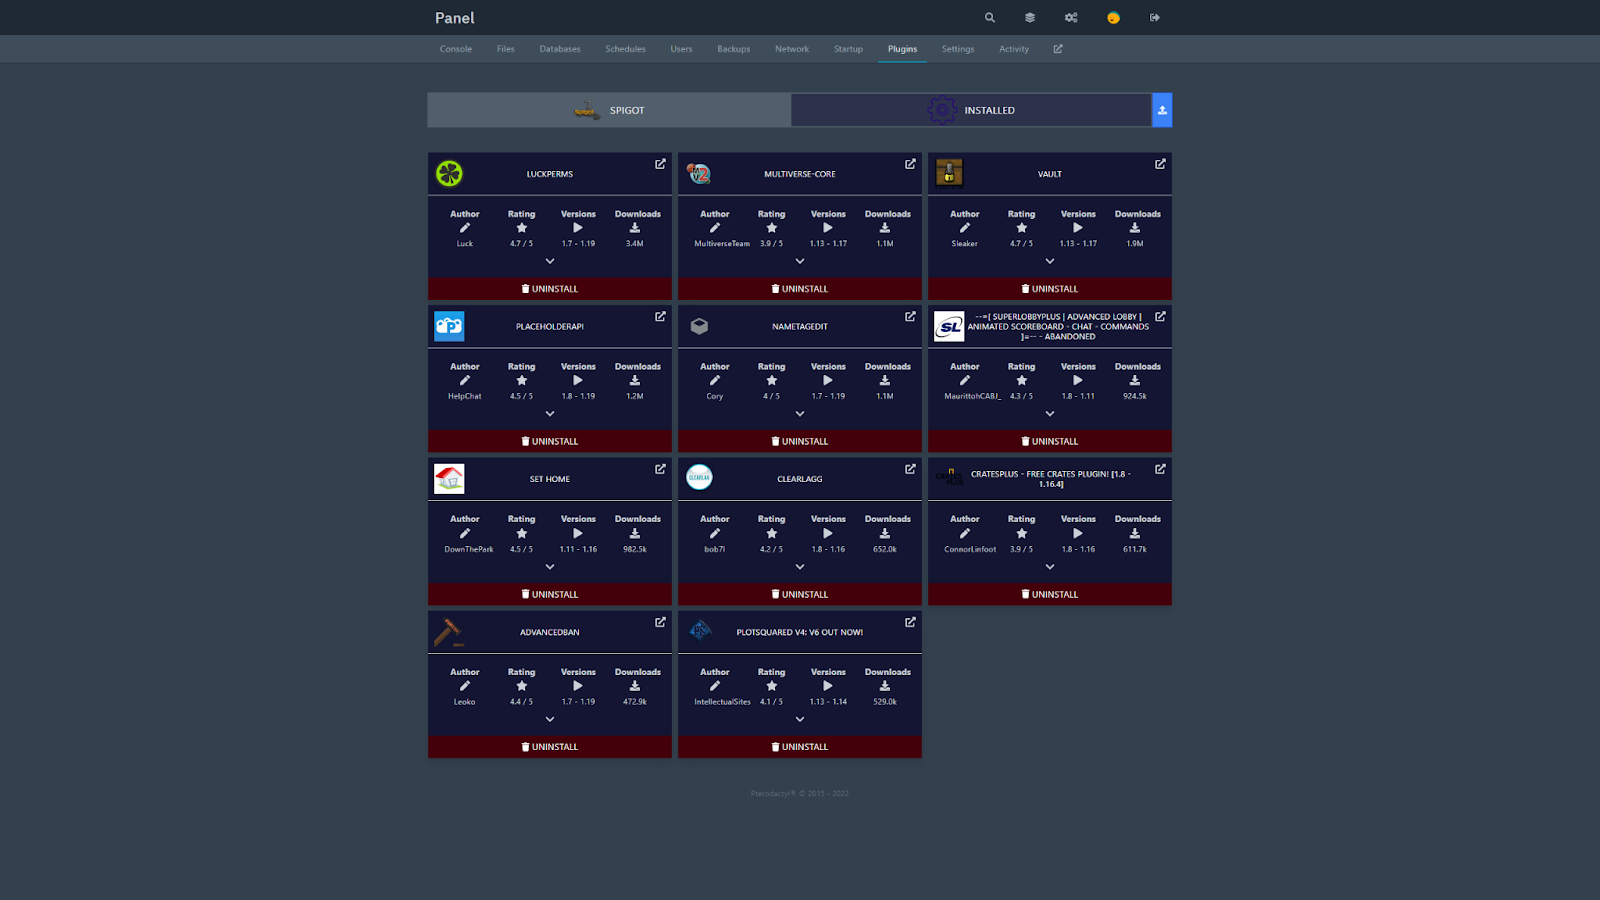The image size is (1600, 900).
Task: Uninstall the CratesPlus plugin
Action: point(1050,594)
